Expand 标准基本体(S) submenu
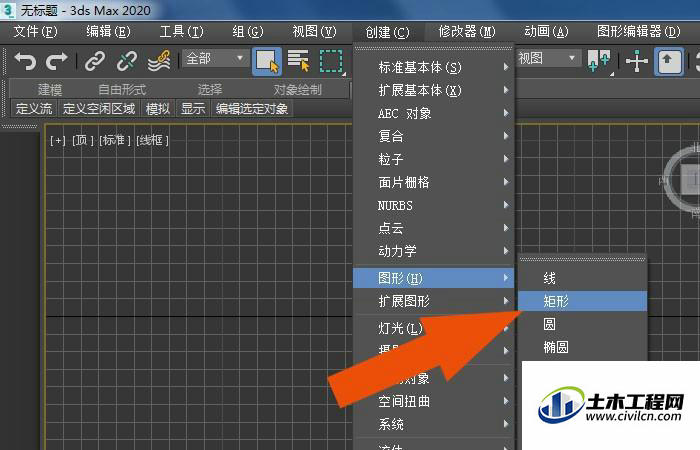Image resolution: width=700 pixels, height=450 pixels. click(x=433, y=67)
